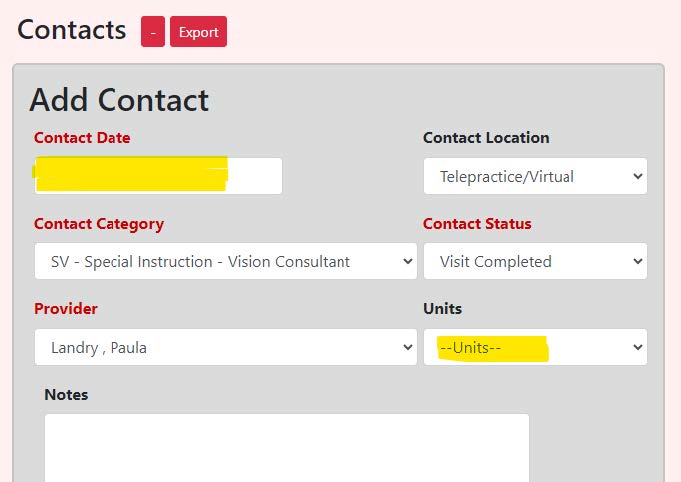
Task: Click the Contact Location label
Action: coord(486,138)
